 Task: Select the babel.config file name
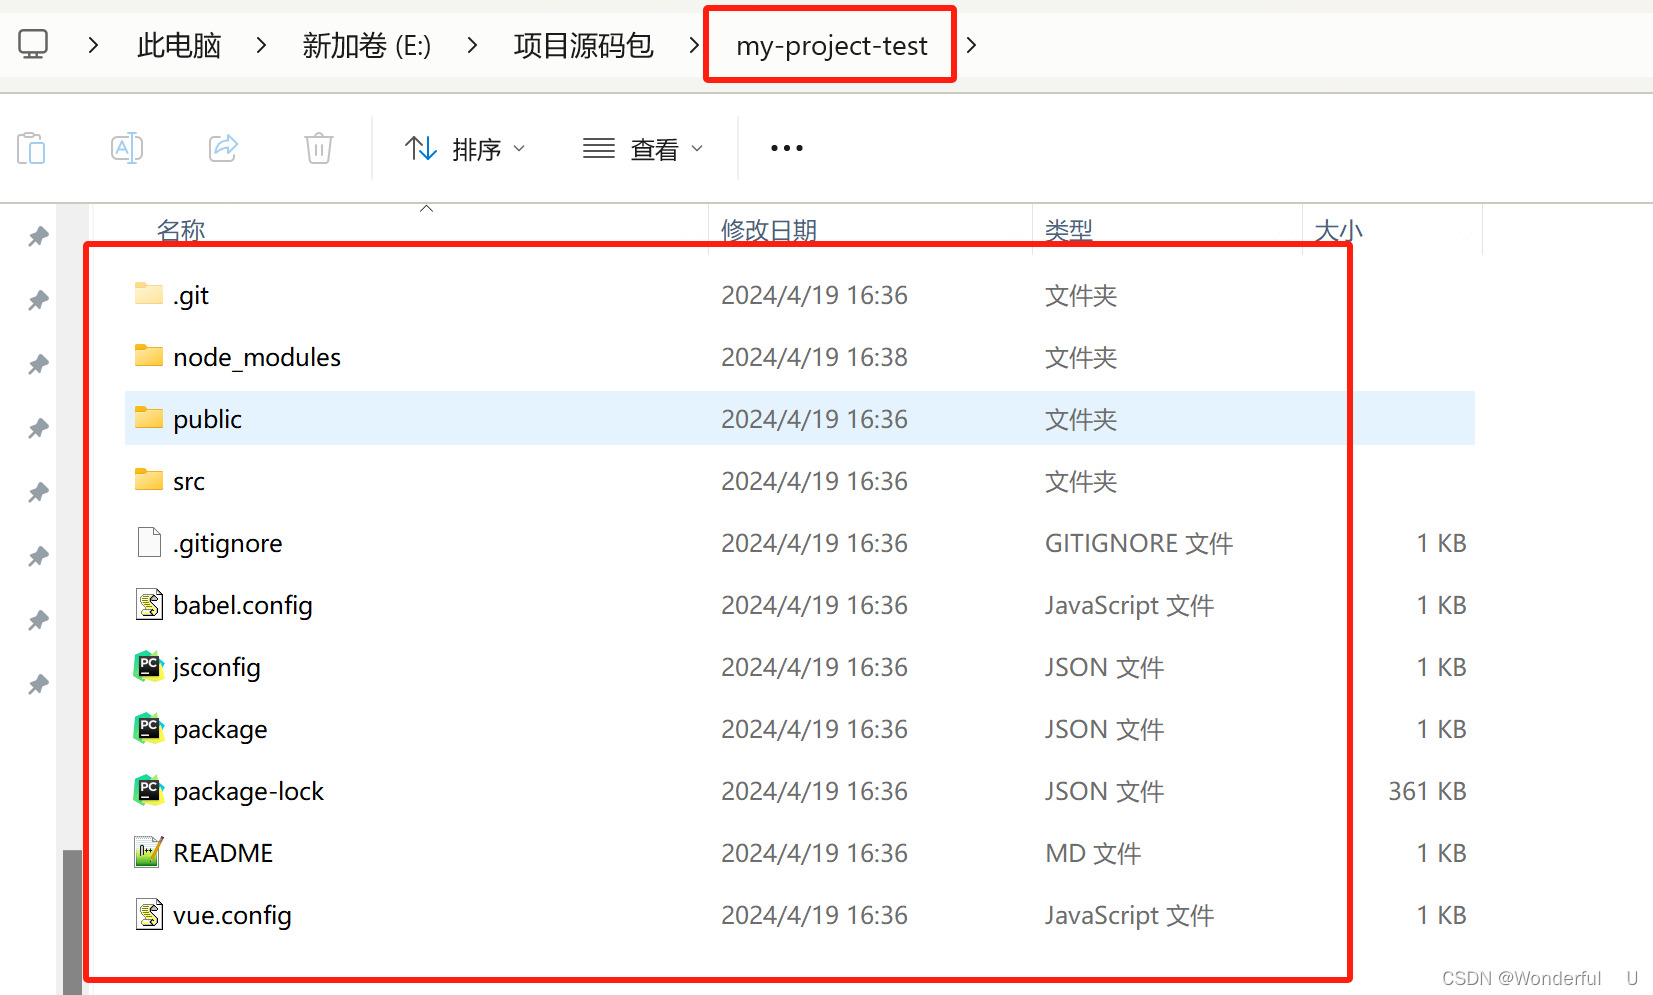coord(243,605)
